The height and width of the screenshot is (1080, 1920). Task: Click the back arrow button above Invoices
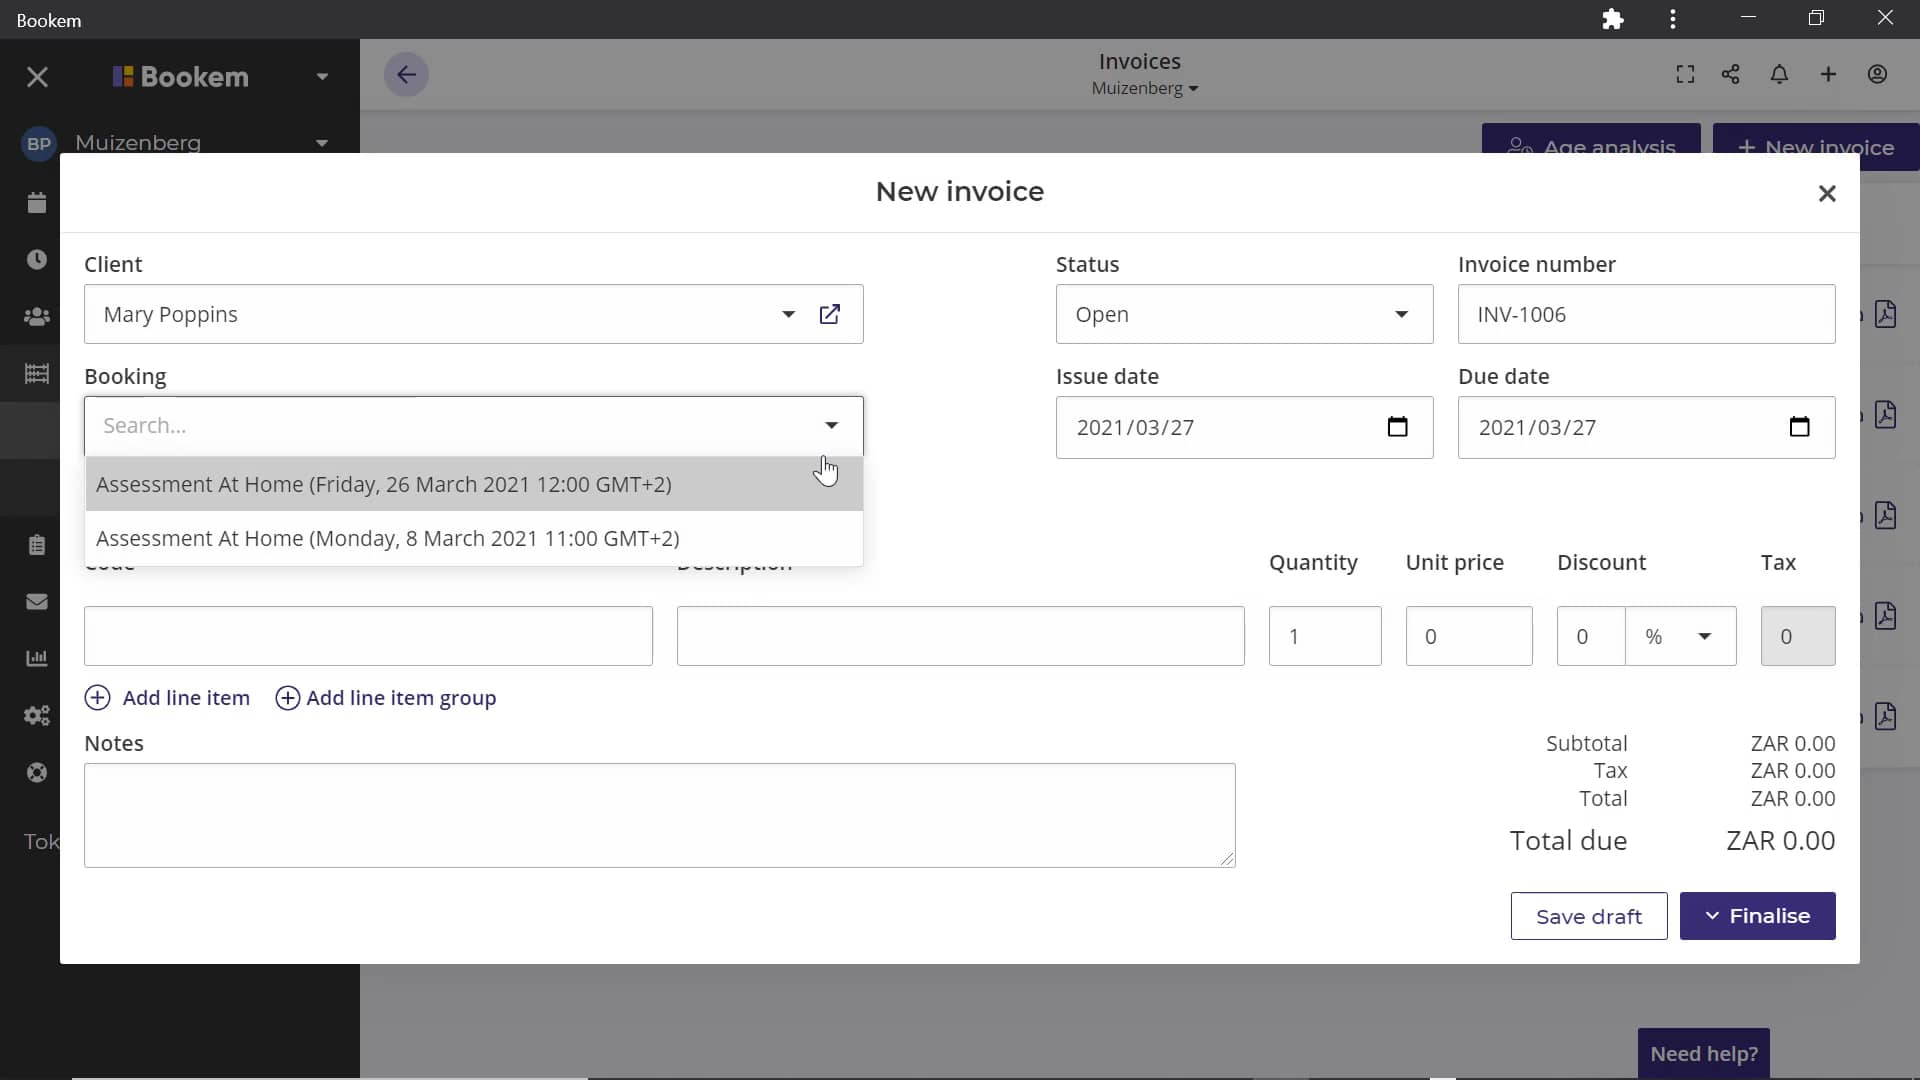coord(406,74)
